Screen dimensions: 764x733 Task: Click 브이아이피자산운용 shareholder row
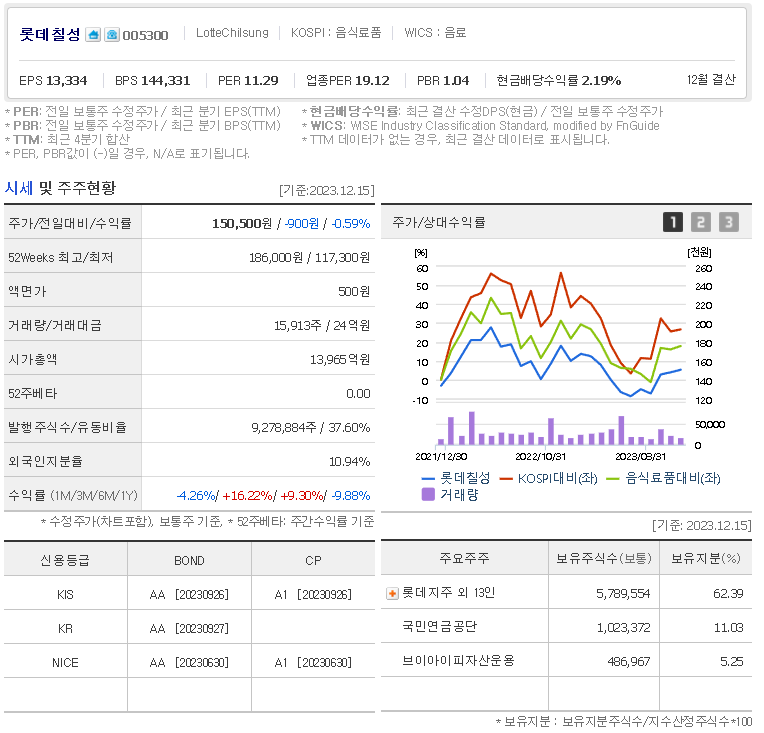(x=458, y=660)
